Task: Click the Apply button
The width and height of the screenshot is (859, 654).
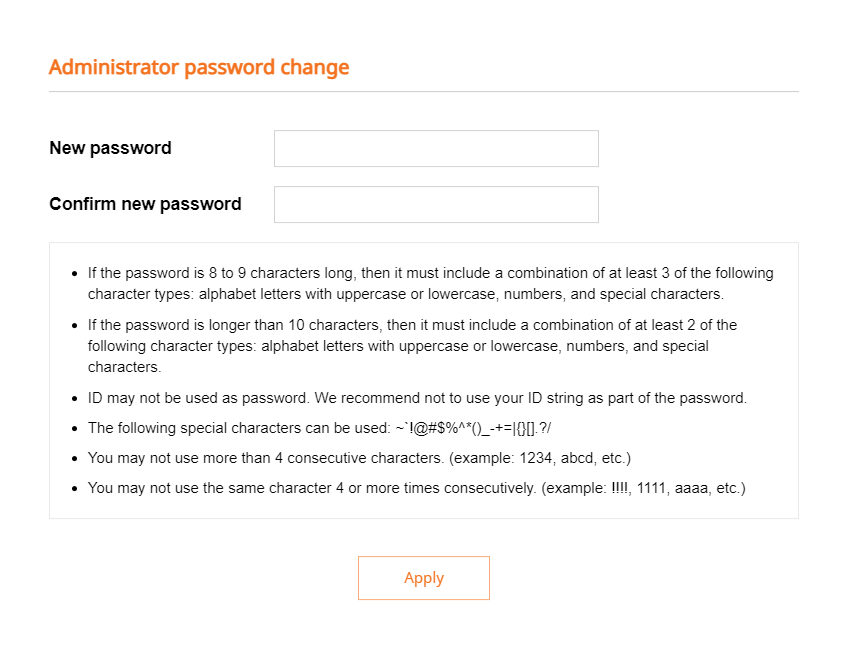Action: pyautogui.click(x=423, y=578)
